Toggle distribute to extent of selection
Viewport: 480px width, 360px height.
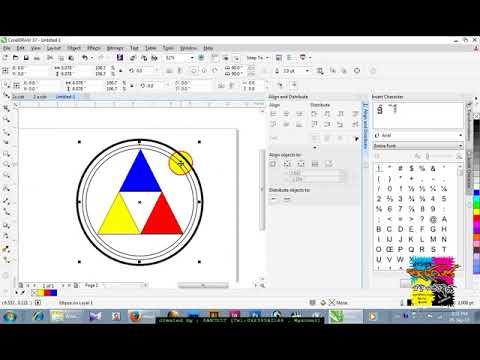coord(274,199)
